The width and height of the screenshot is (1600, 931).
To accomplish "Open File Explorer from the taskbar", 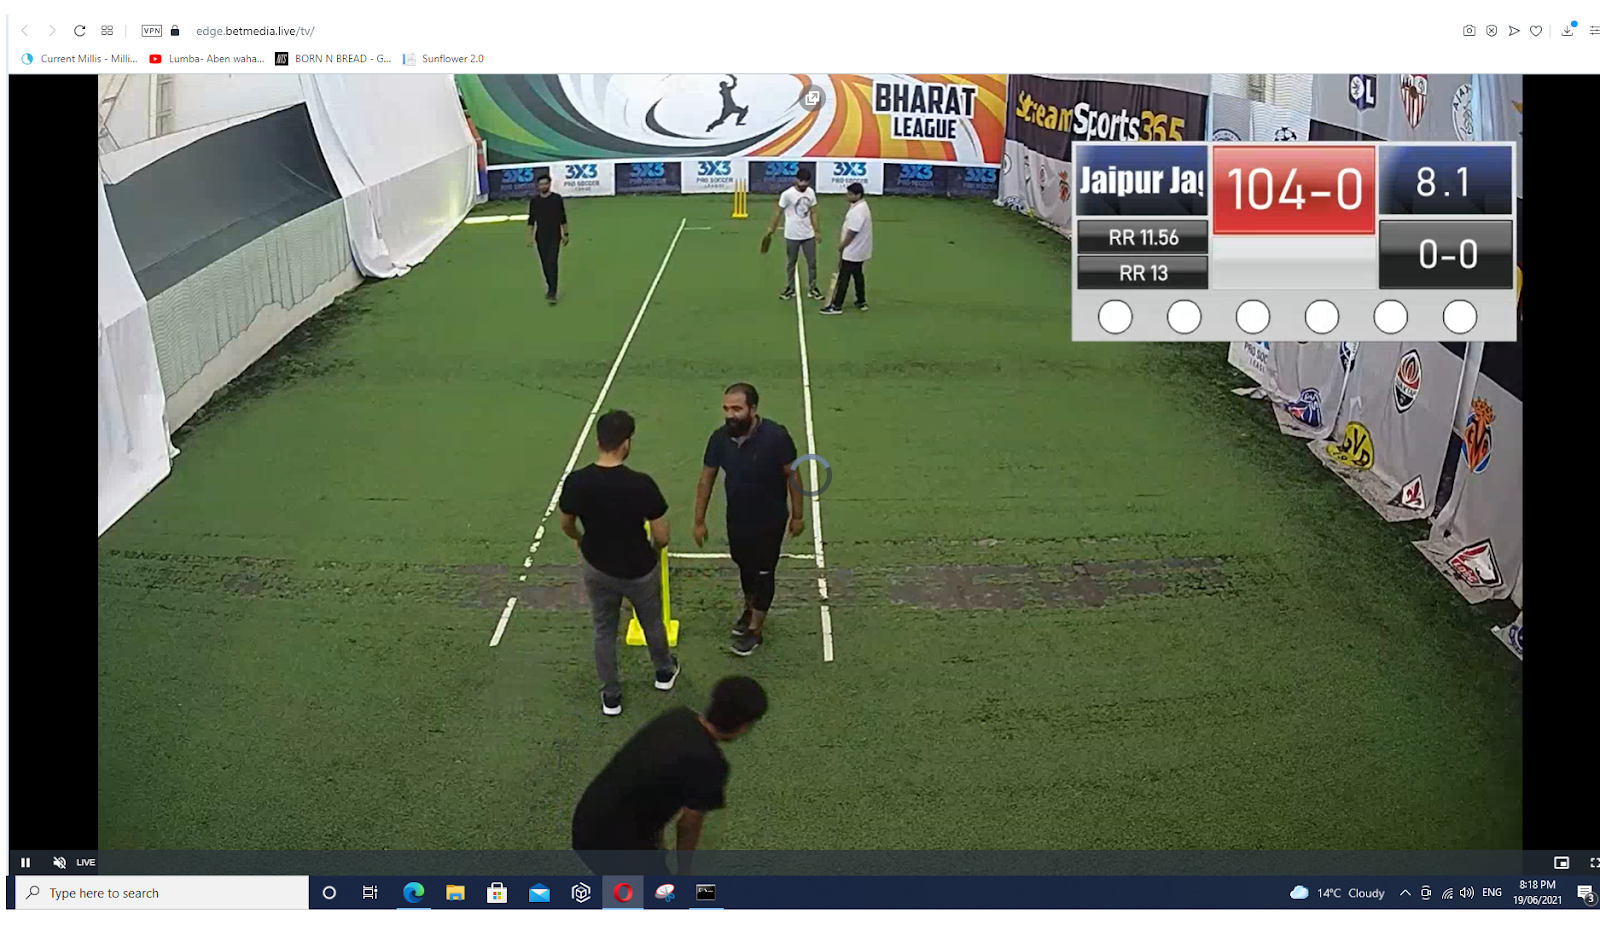I will [x=455, y=893].
